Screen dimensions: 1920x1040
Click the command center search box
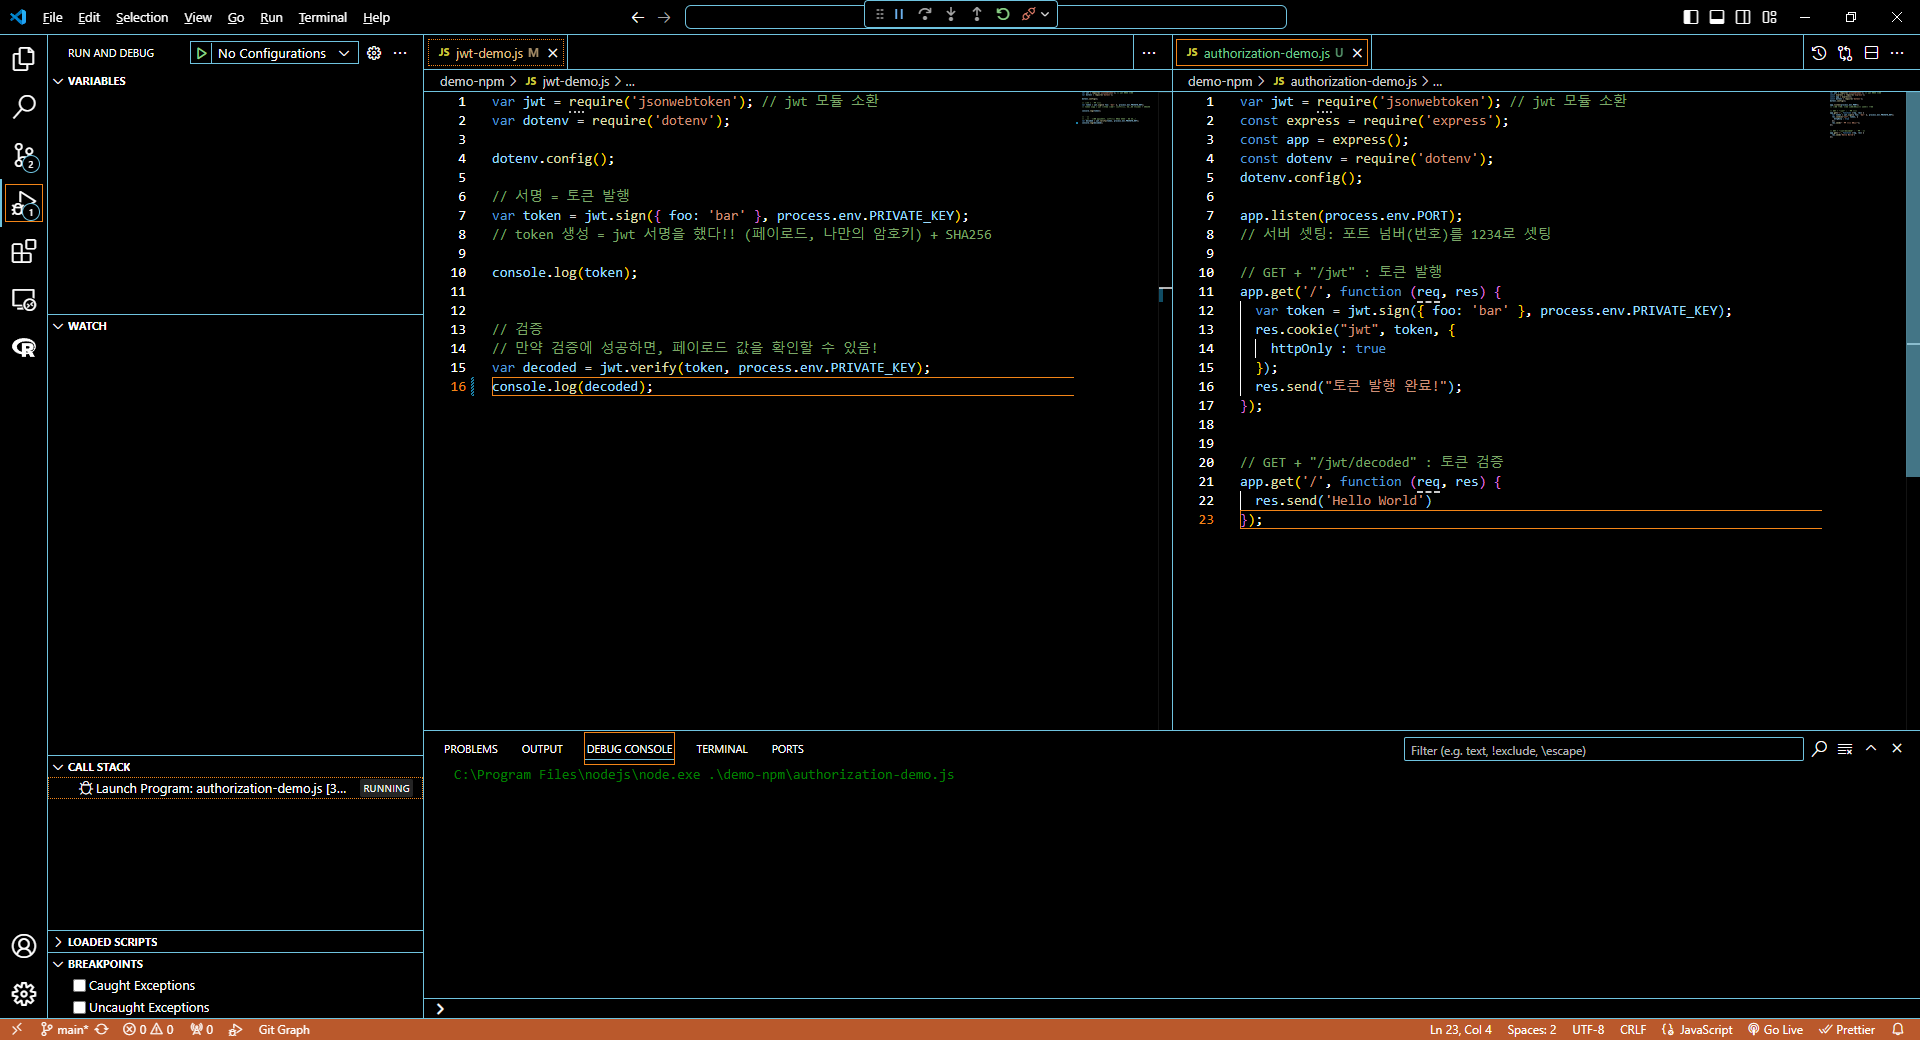pyautogui.click(x=985, y=17)
